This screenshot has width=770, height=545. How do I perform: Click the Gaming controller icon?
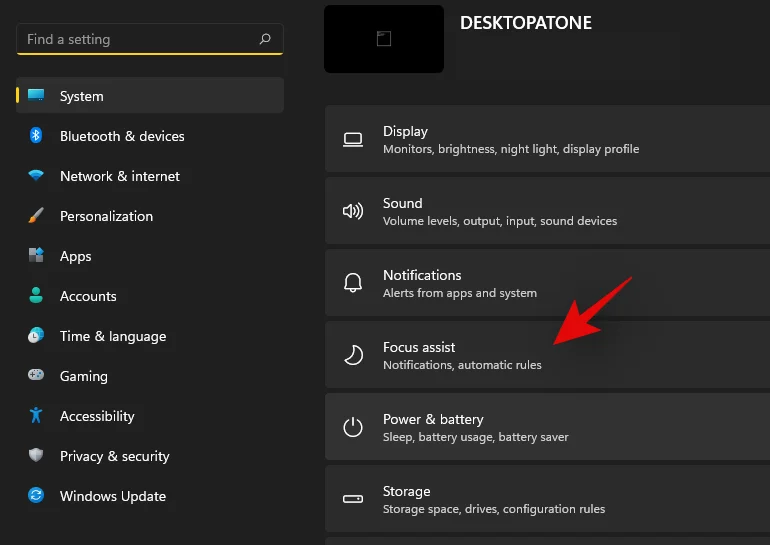coord(36,375)
